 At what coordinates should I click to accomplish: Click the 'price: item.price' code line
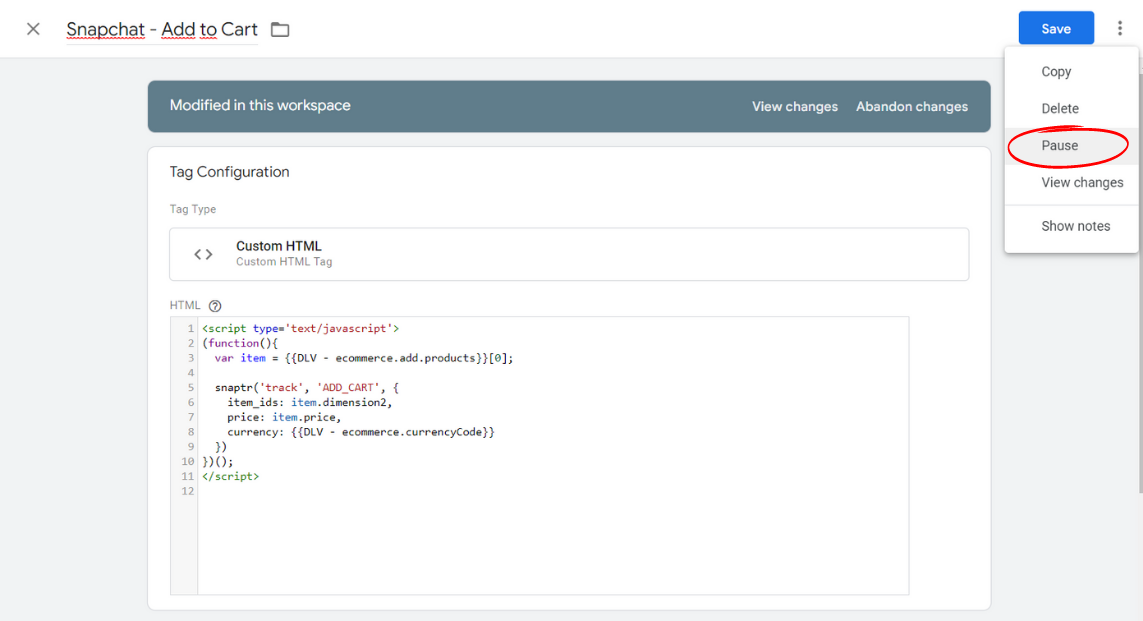pyautogui.click(x=284, y=417)
